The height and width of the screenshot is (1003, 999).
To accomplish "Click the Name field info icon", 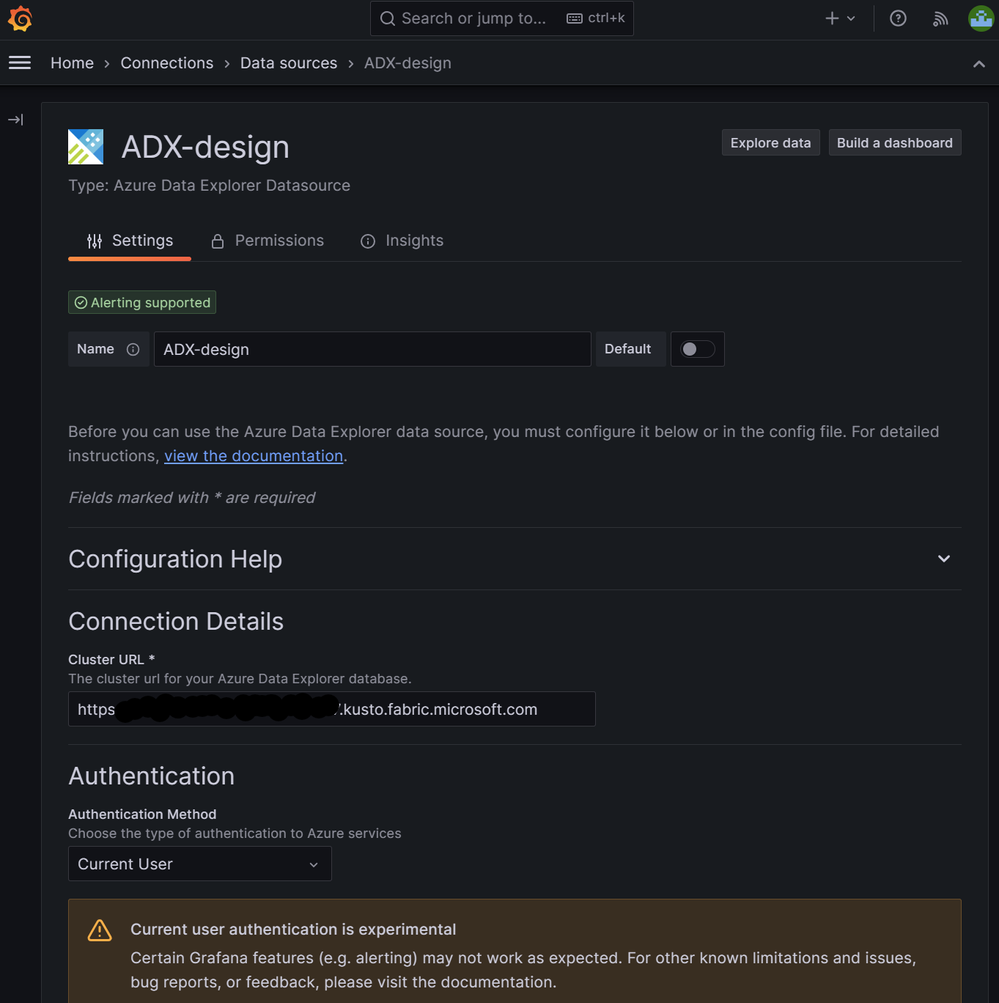I will (133, 349).
